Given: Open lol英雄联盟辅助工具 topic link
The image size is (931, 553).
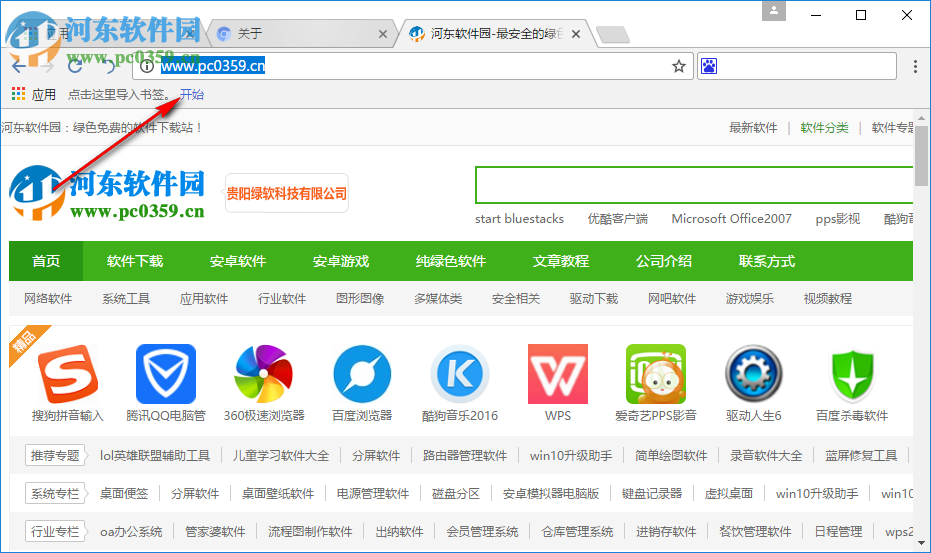Looking at the screenshot, I should tap(155, 456).
